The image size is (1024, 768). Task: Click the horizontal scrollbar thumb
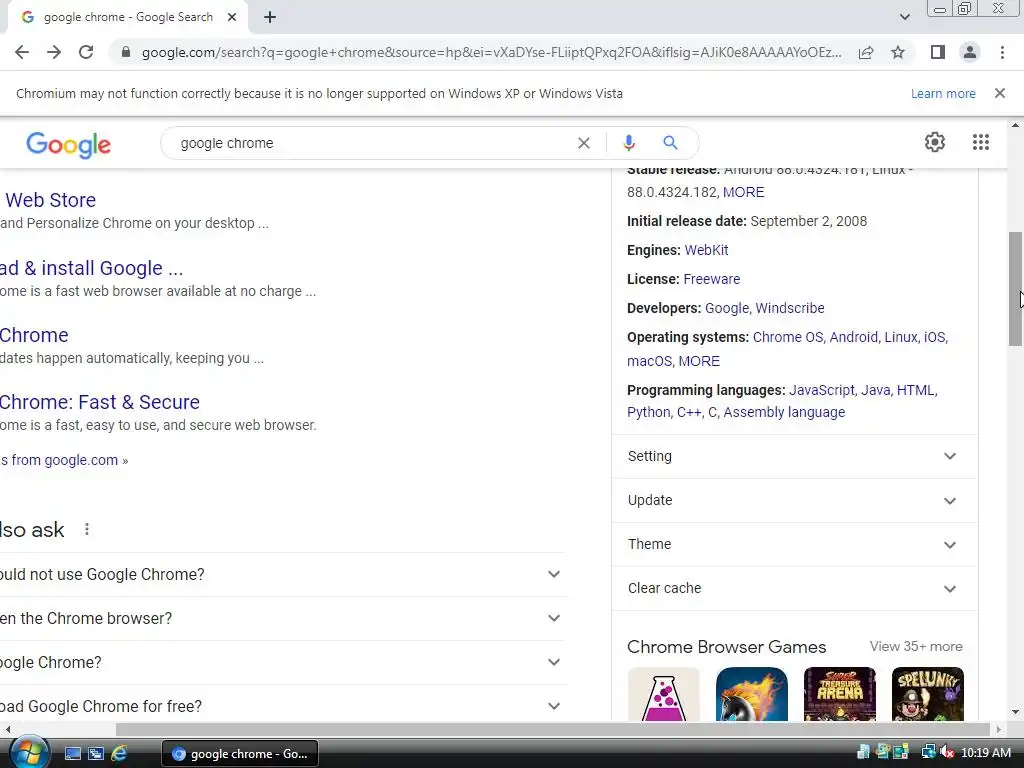(x=552, y=729)
